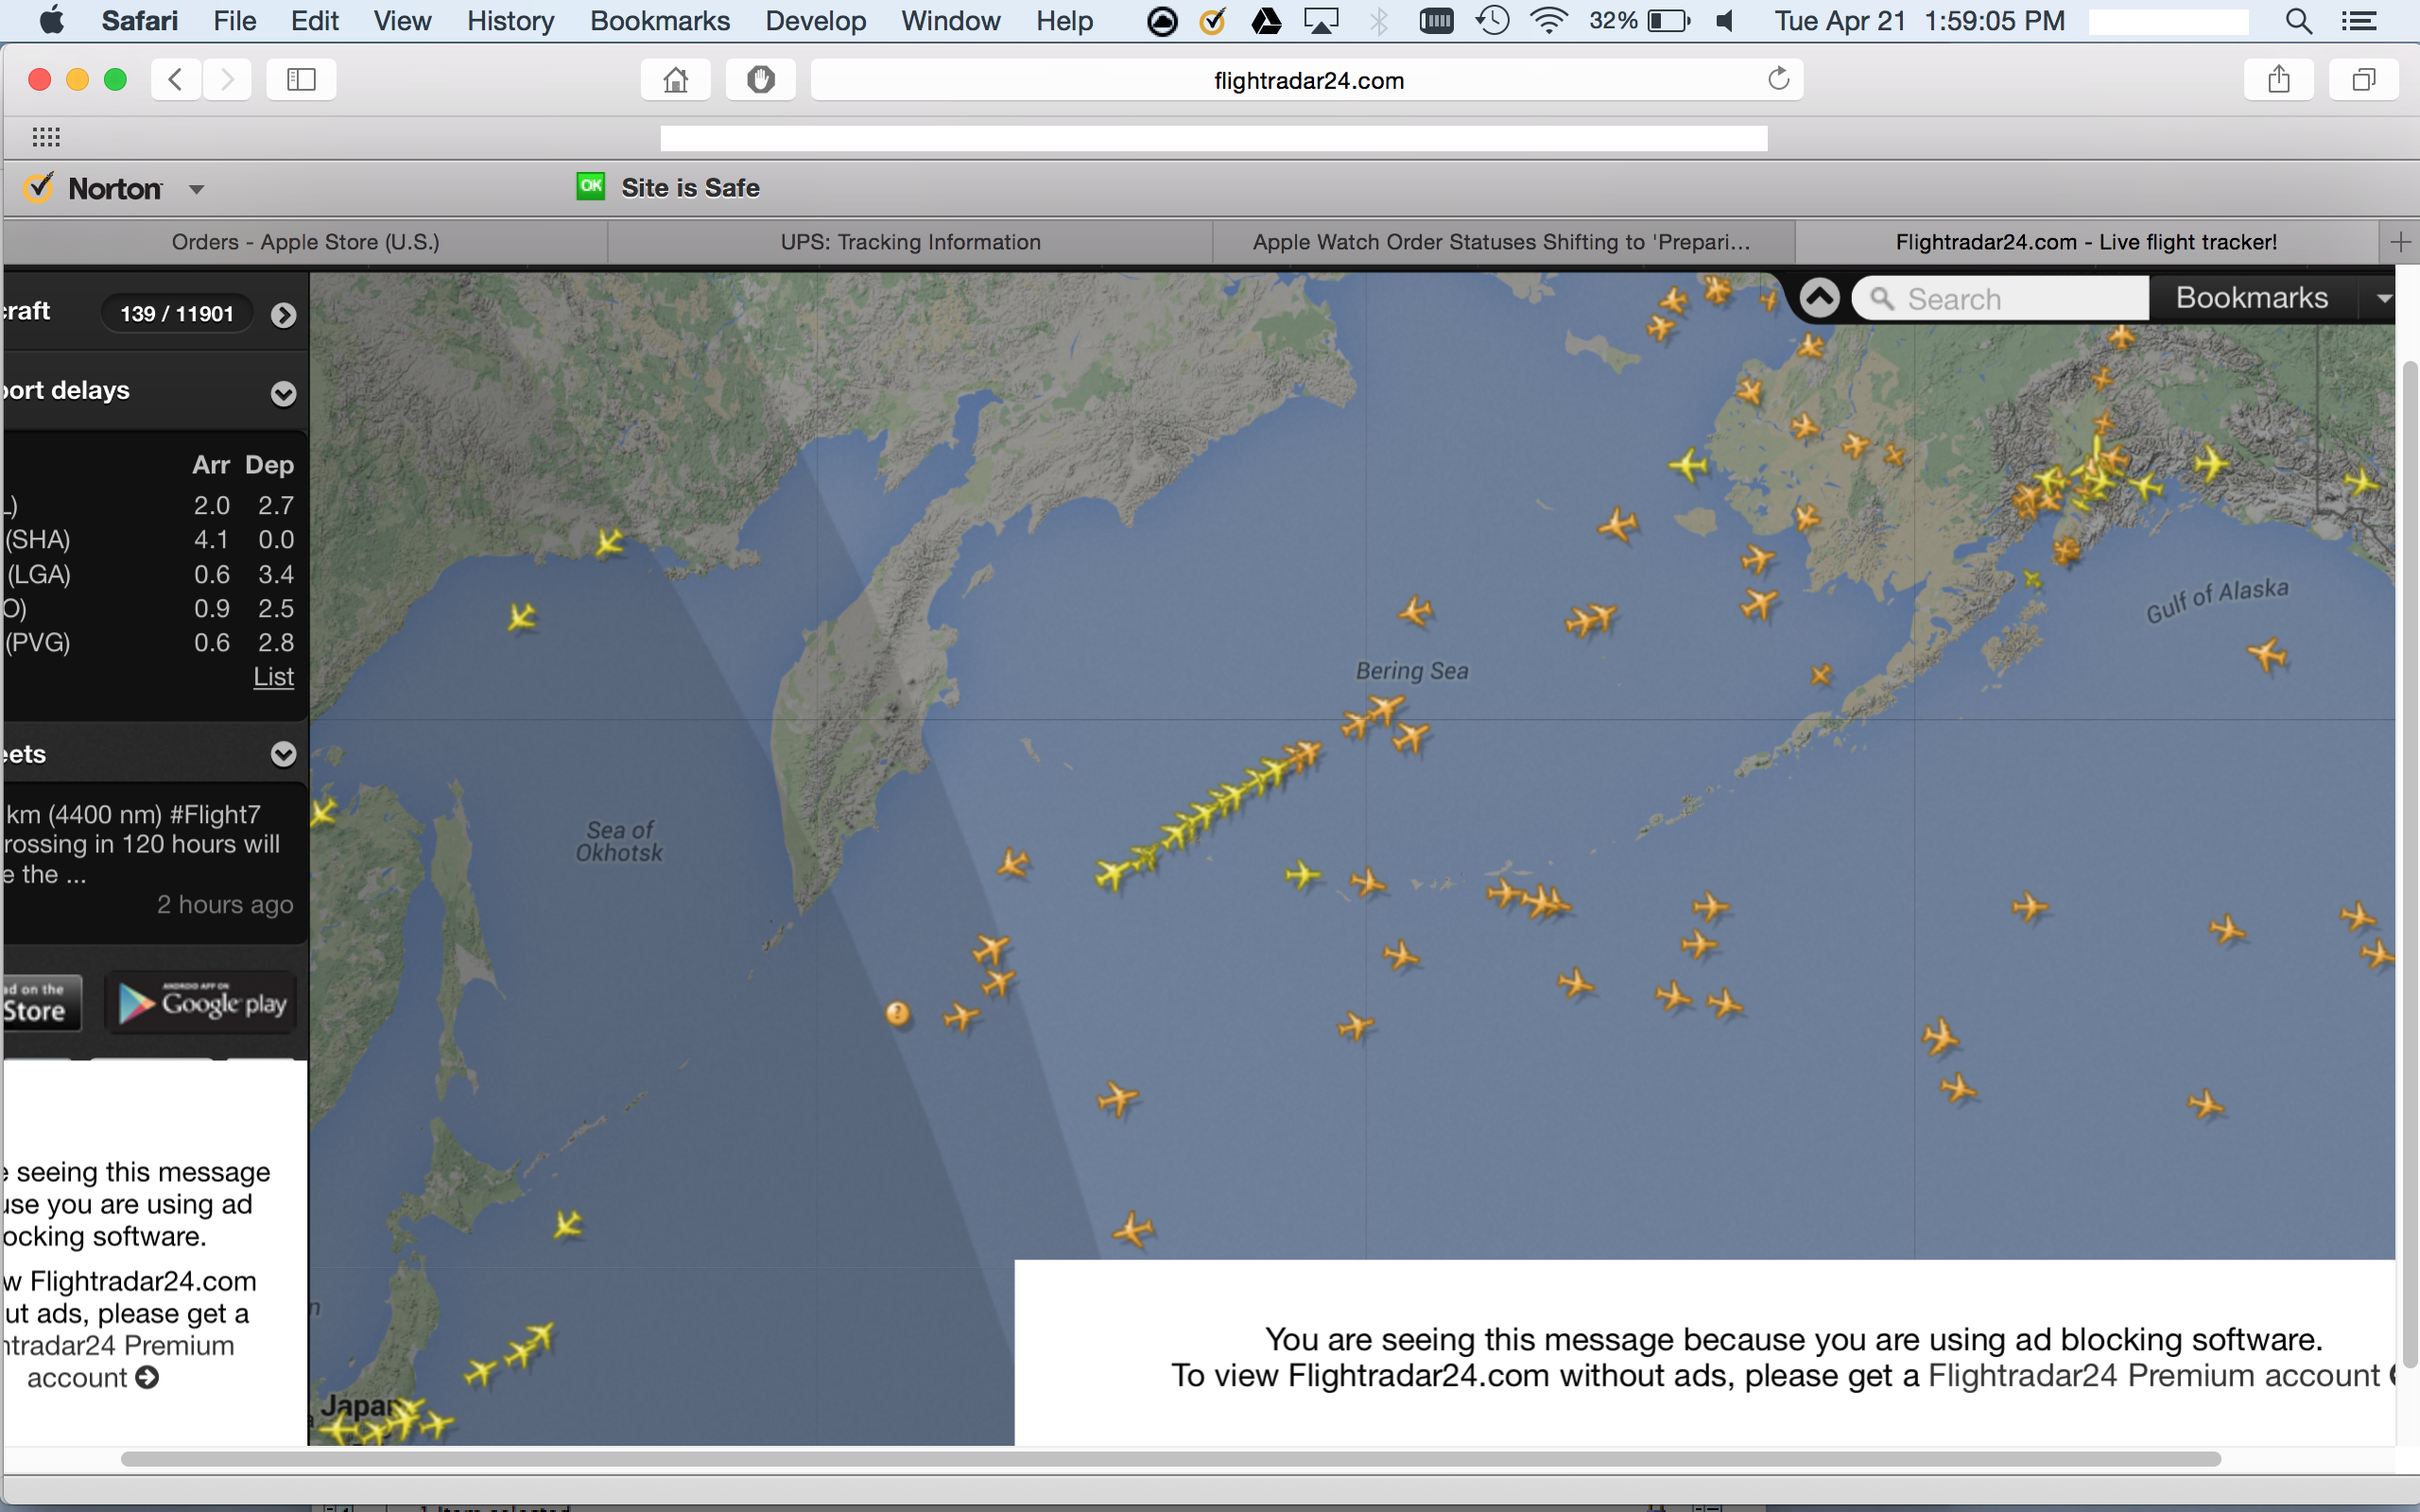
Task: Toggle the Safari sidebar button
Action: (301, 79)
